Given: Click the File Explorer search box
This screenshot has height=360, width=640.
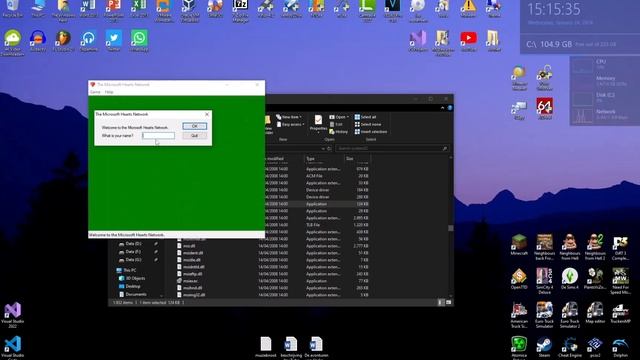Looking at the screenshot, I should click(x=392, y=149).
